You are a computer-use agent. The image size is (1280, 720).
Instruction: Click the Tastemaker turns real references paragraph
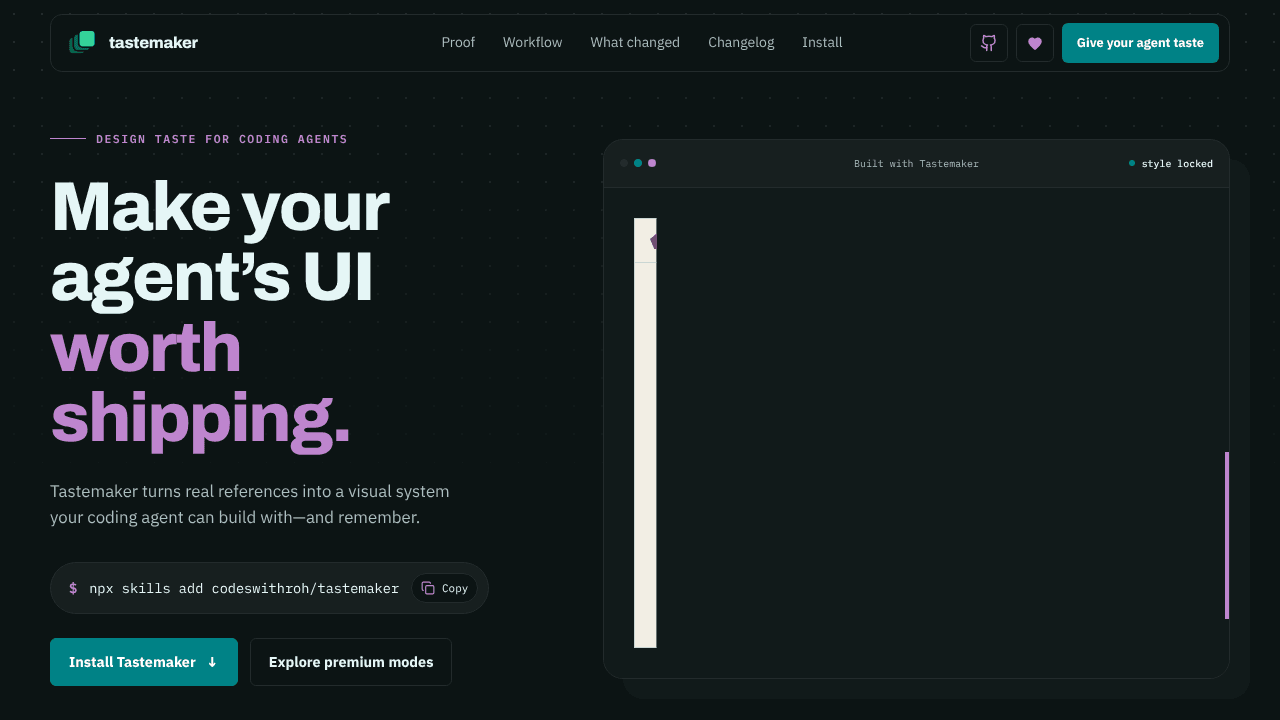click(250, 504)
